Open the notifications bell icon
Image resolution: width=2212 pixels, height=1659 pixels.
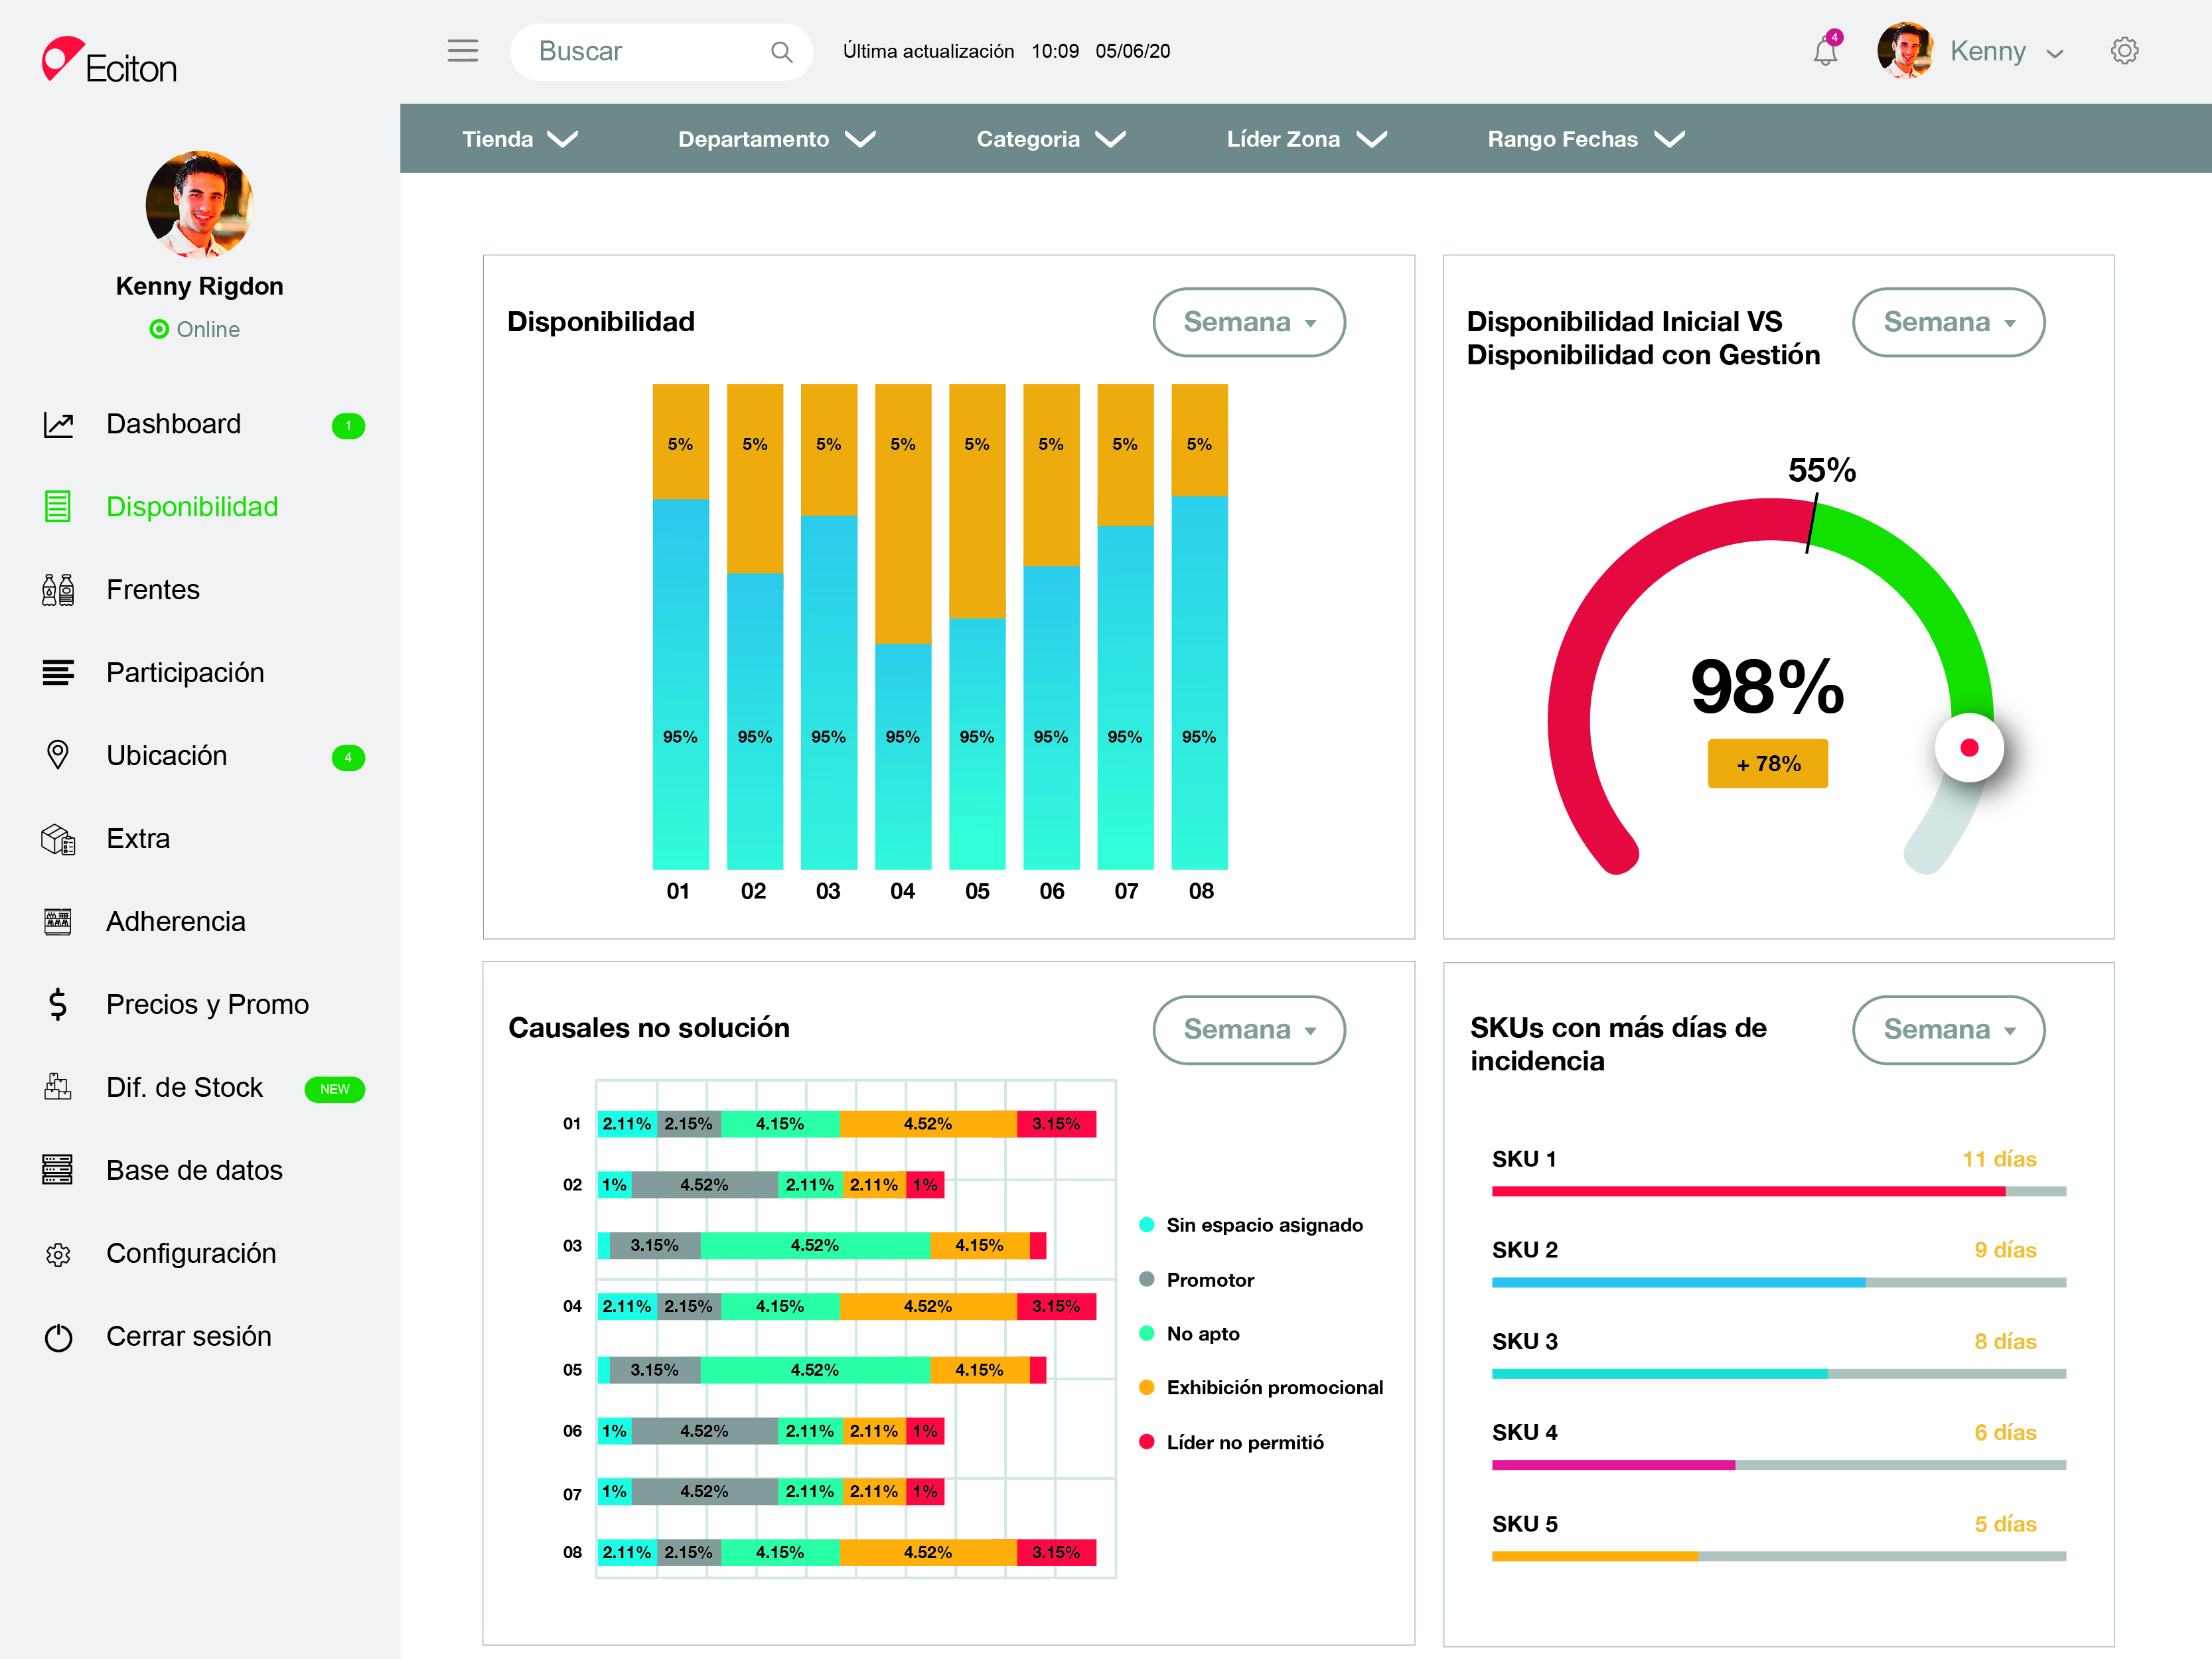[1824, 51]
